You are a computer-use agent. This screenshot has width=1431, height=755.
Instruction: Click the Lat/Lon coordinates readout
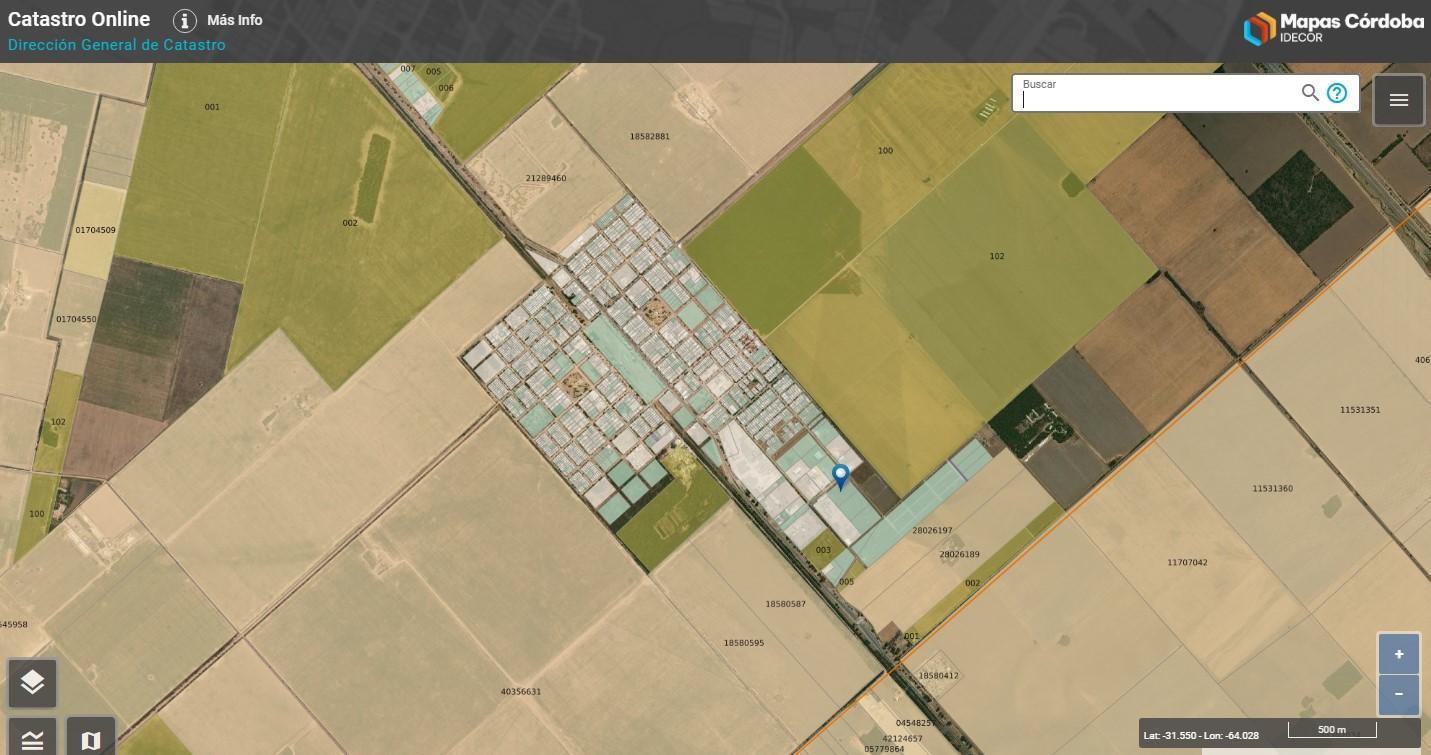[x=1201, y=736]
